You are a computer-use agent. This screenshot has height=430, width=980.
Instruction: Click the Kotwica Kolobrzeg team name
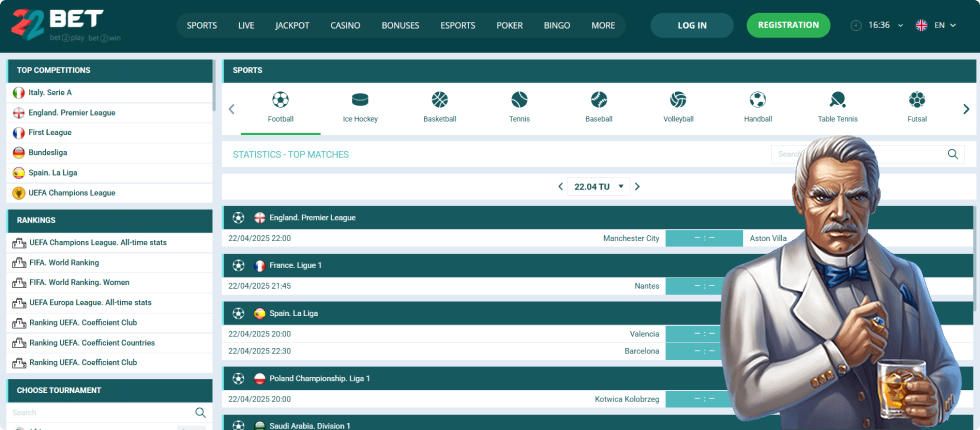[627, 399]
